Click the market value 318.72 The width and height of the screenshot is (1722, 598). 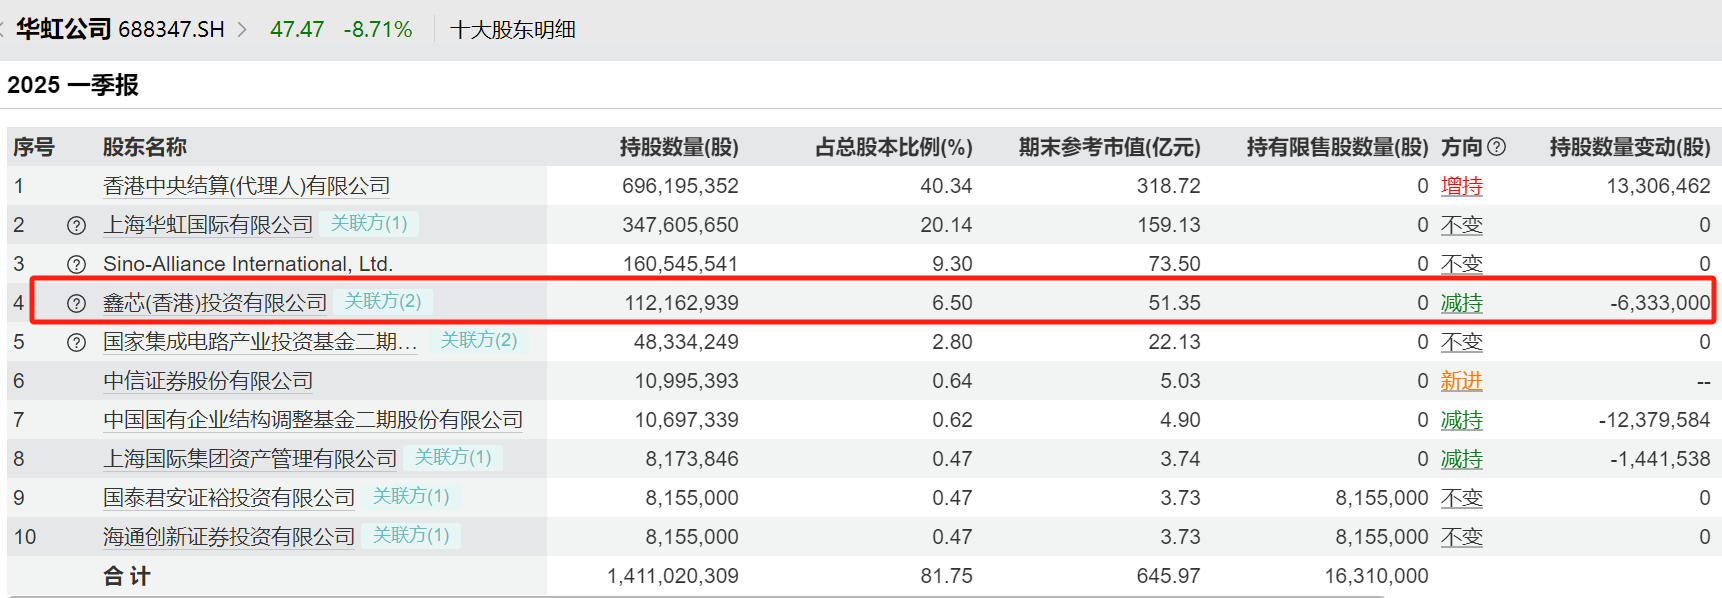[1169, 186]
